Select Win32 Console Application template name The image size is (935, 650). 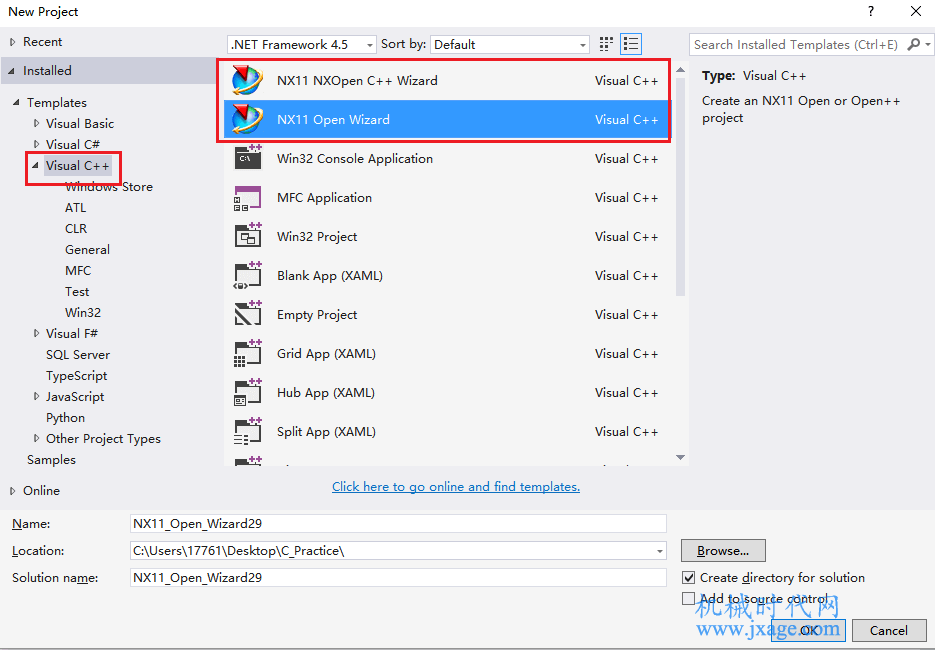click(x=355, y=159)
